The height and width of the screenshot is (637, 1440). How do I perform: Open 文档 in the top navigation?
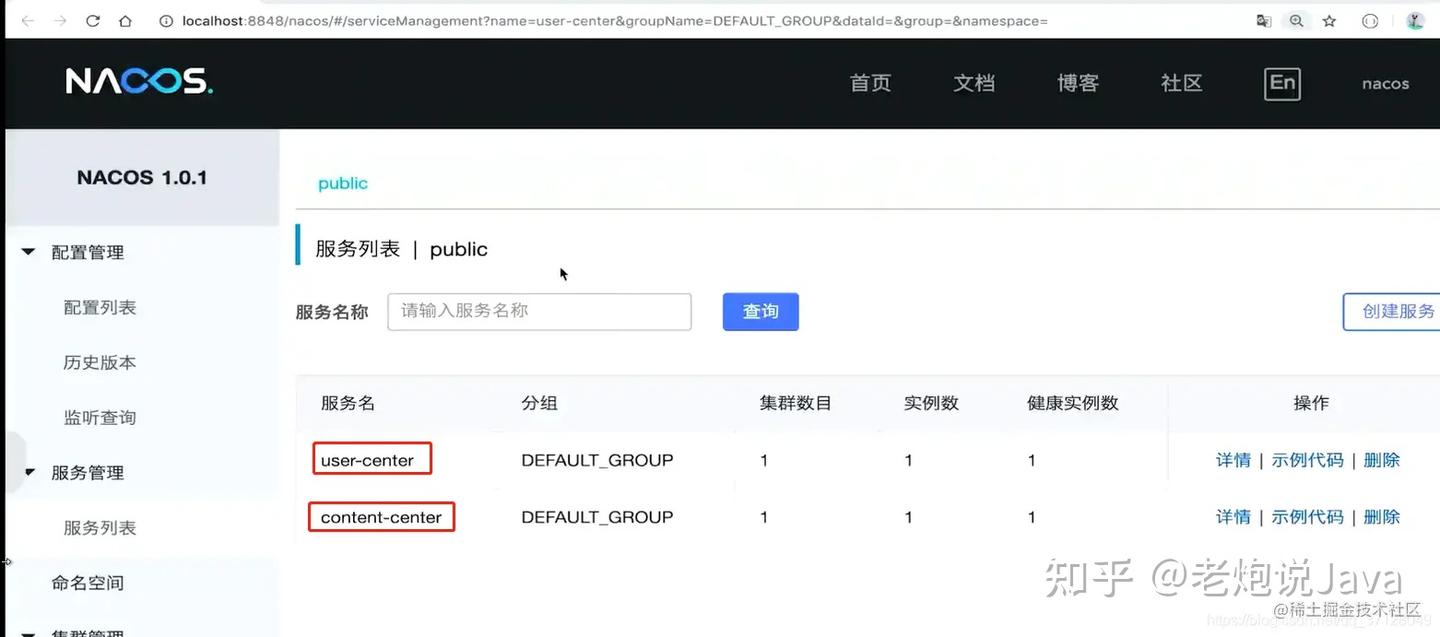click(x=974, y=83)
